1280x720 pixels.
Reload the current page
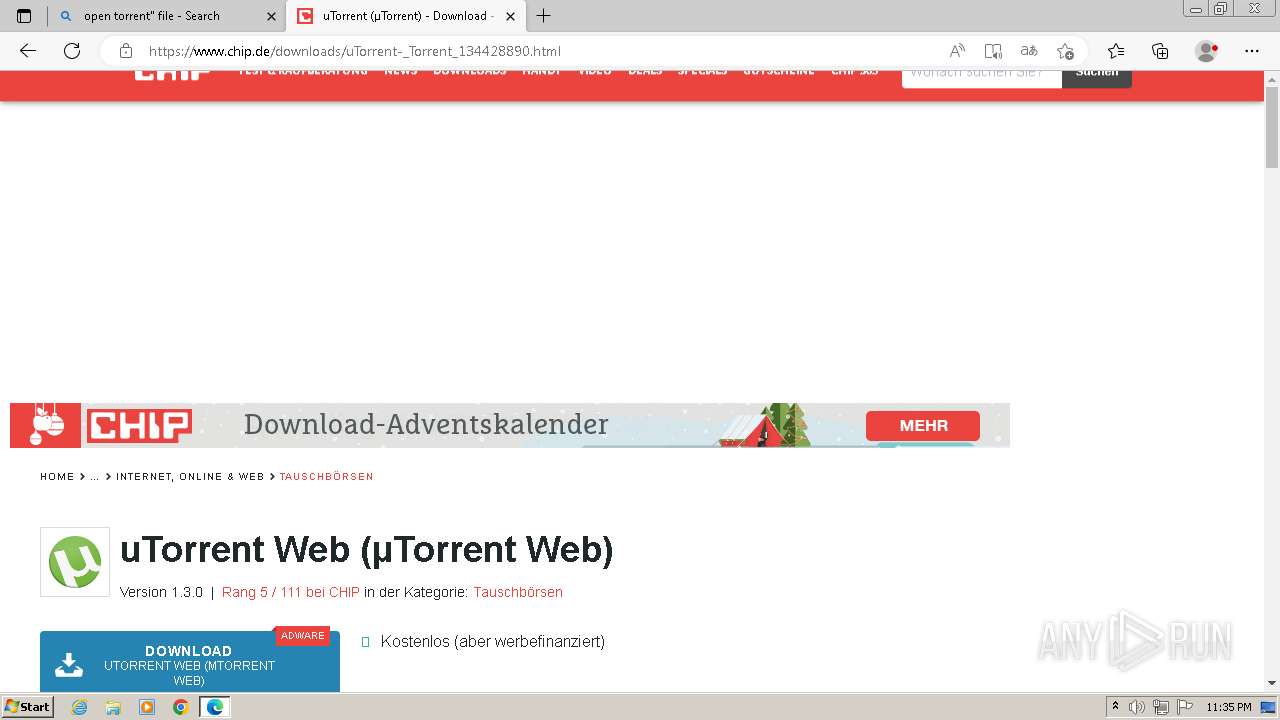click(72, 51)
